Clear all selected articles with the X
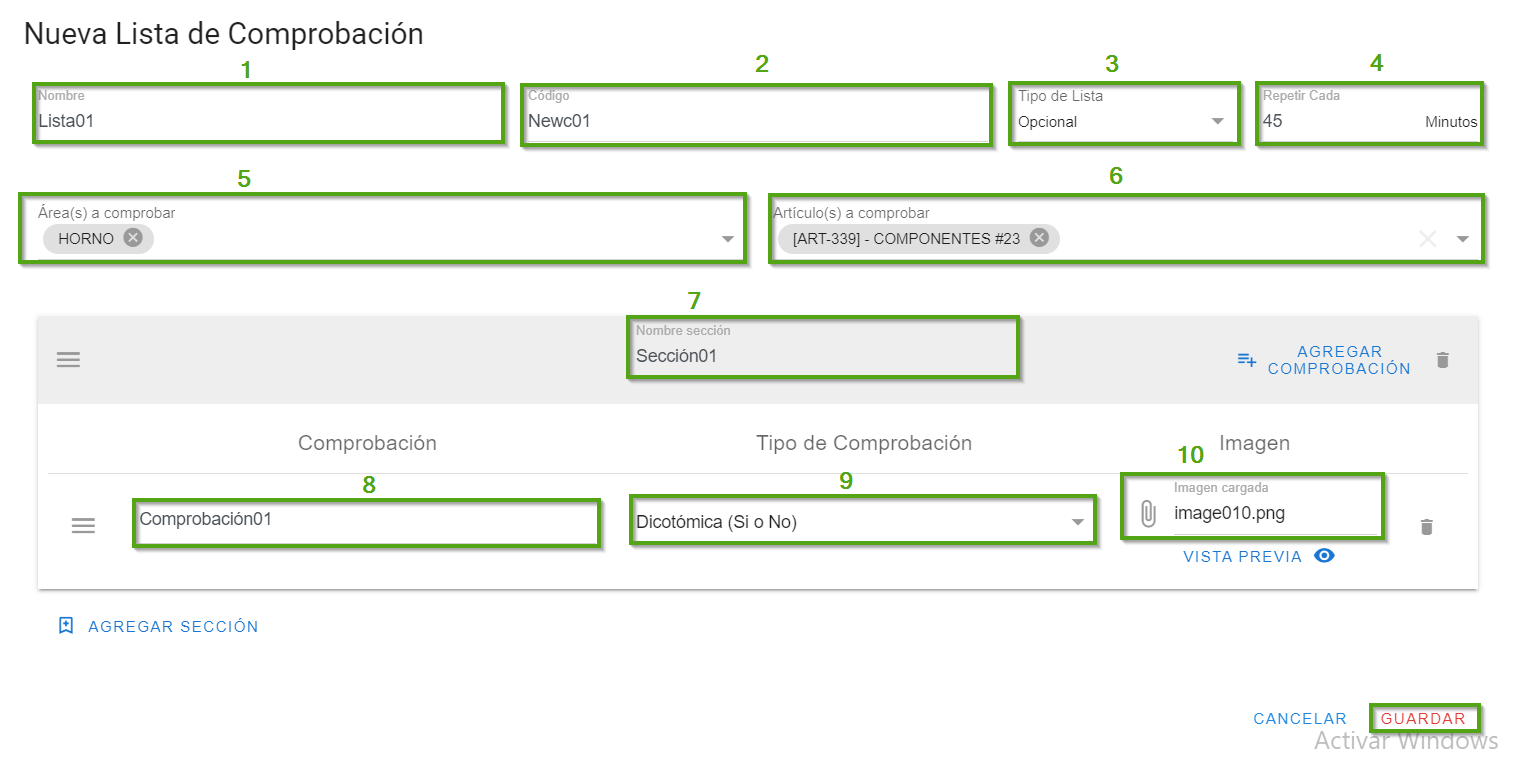1514x762 pixels. coord(1427,239)
